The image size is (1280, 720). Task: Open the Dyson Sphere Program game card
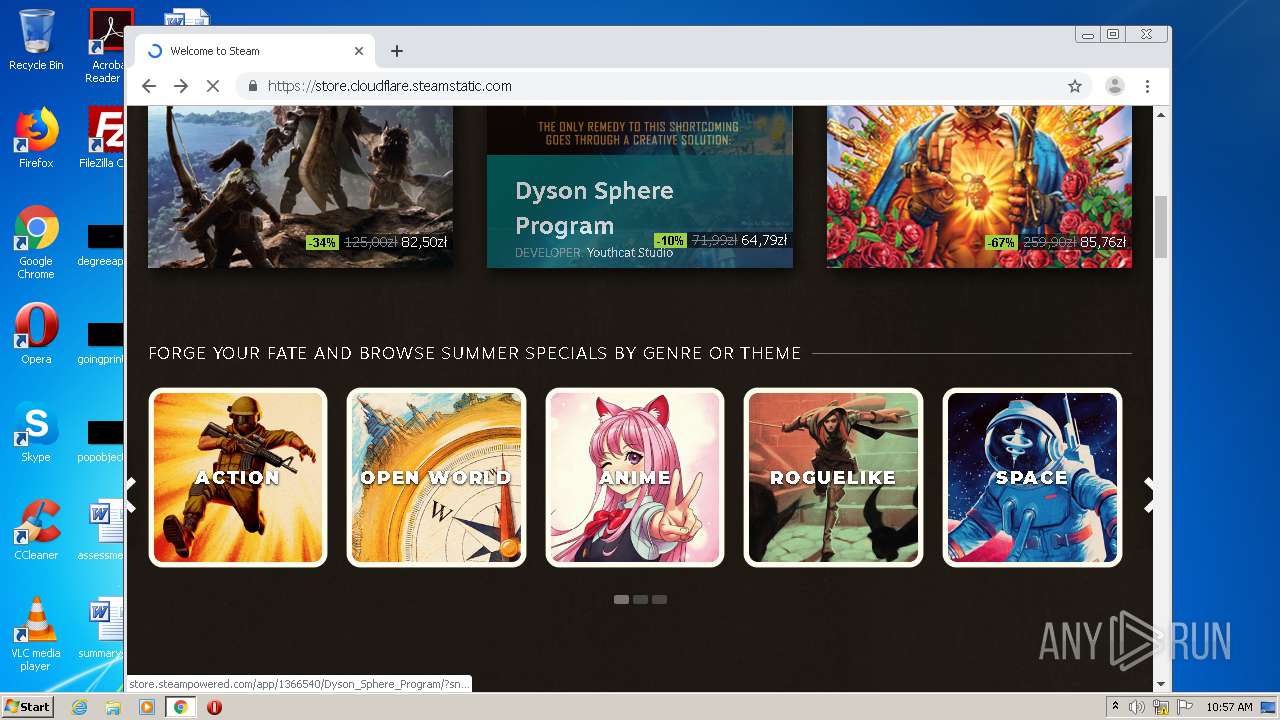click(640, 187)
